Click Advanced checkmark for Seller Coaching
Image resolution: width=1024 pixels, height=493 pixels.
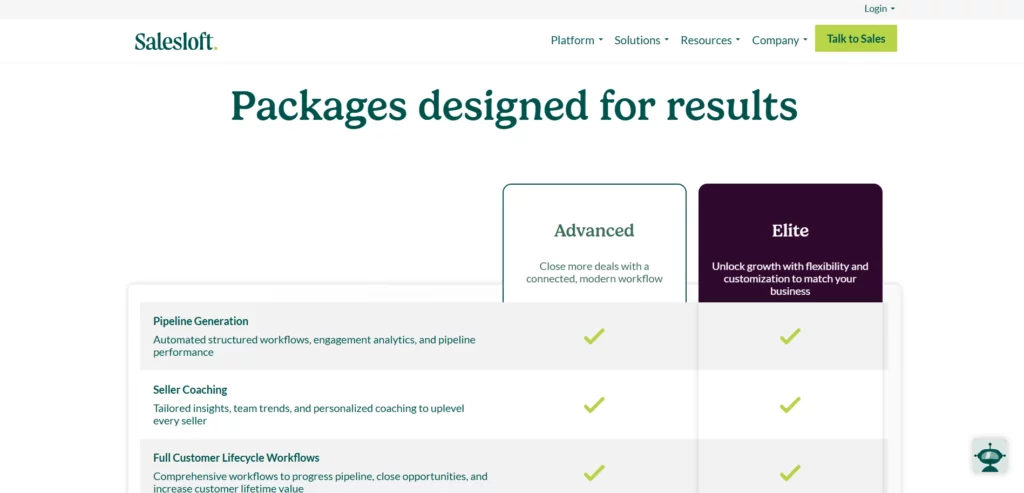click(x=594, y=405)
